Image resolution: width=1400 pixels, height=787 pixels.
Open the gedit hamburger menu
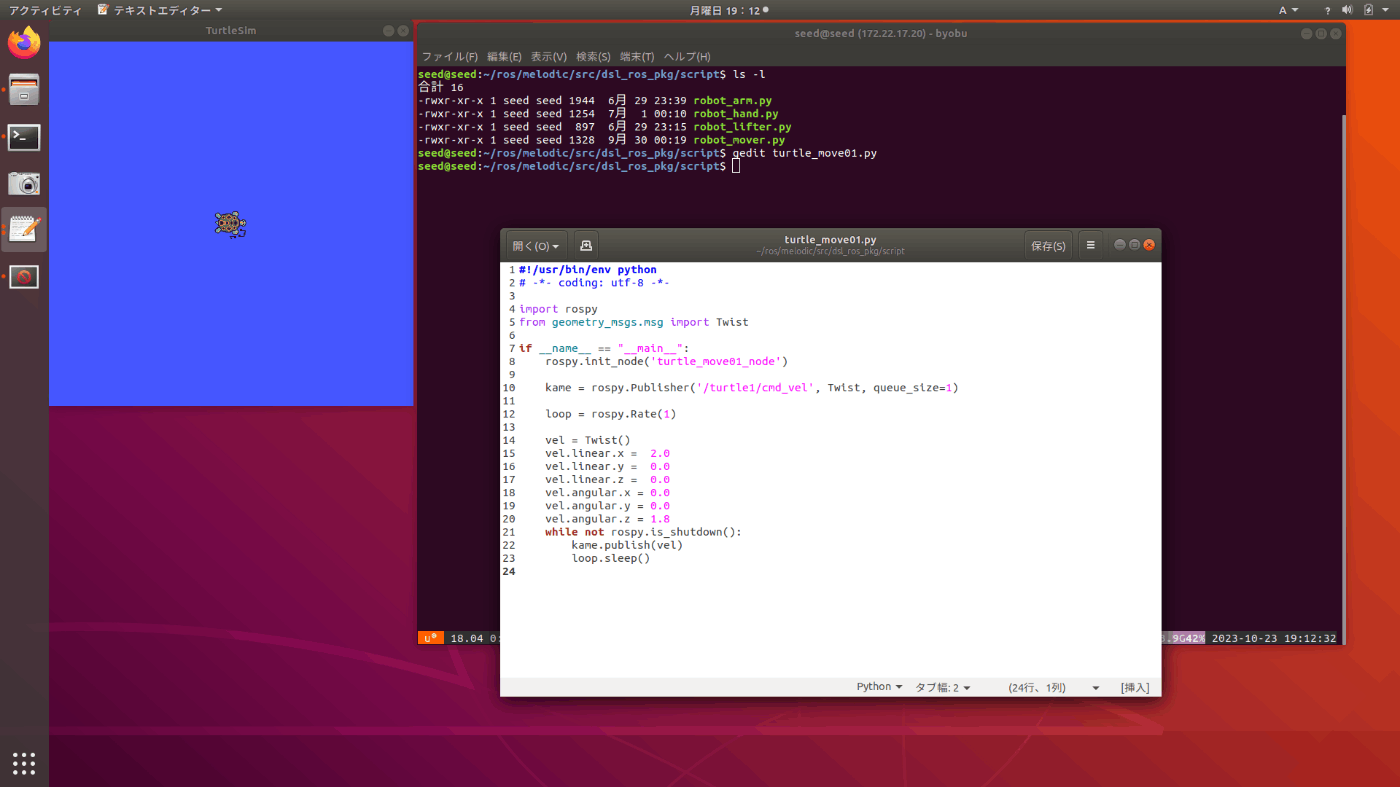point(1091,245)
